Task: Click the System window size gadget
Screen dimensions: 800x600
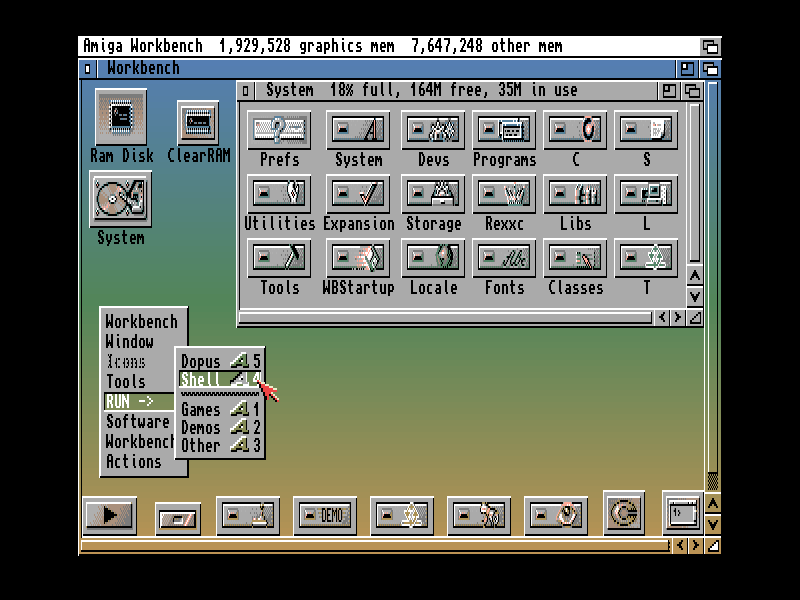Action: (695, 317)
